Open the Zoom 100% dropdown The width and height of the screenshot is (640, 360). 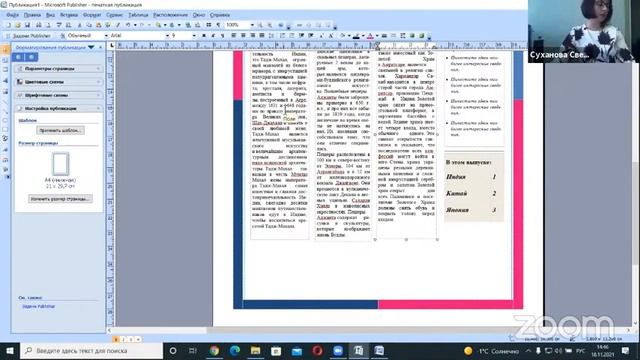(252, 25)
